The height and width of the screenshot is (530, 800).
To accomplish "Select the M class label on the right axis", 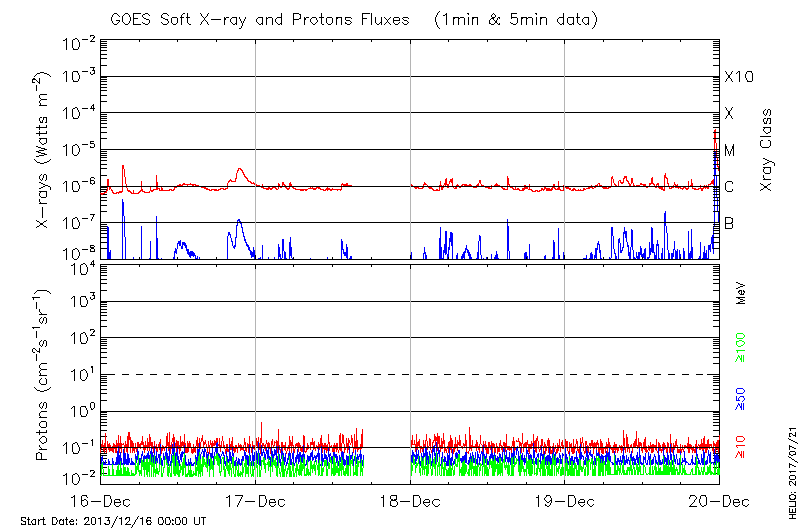I will (730, 151).
